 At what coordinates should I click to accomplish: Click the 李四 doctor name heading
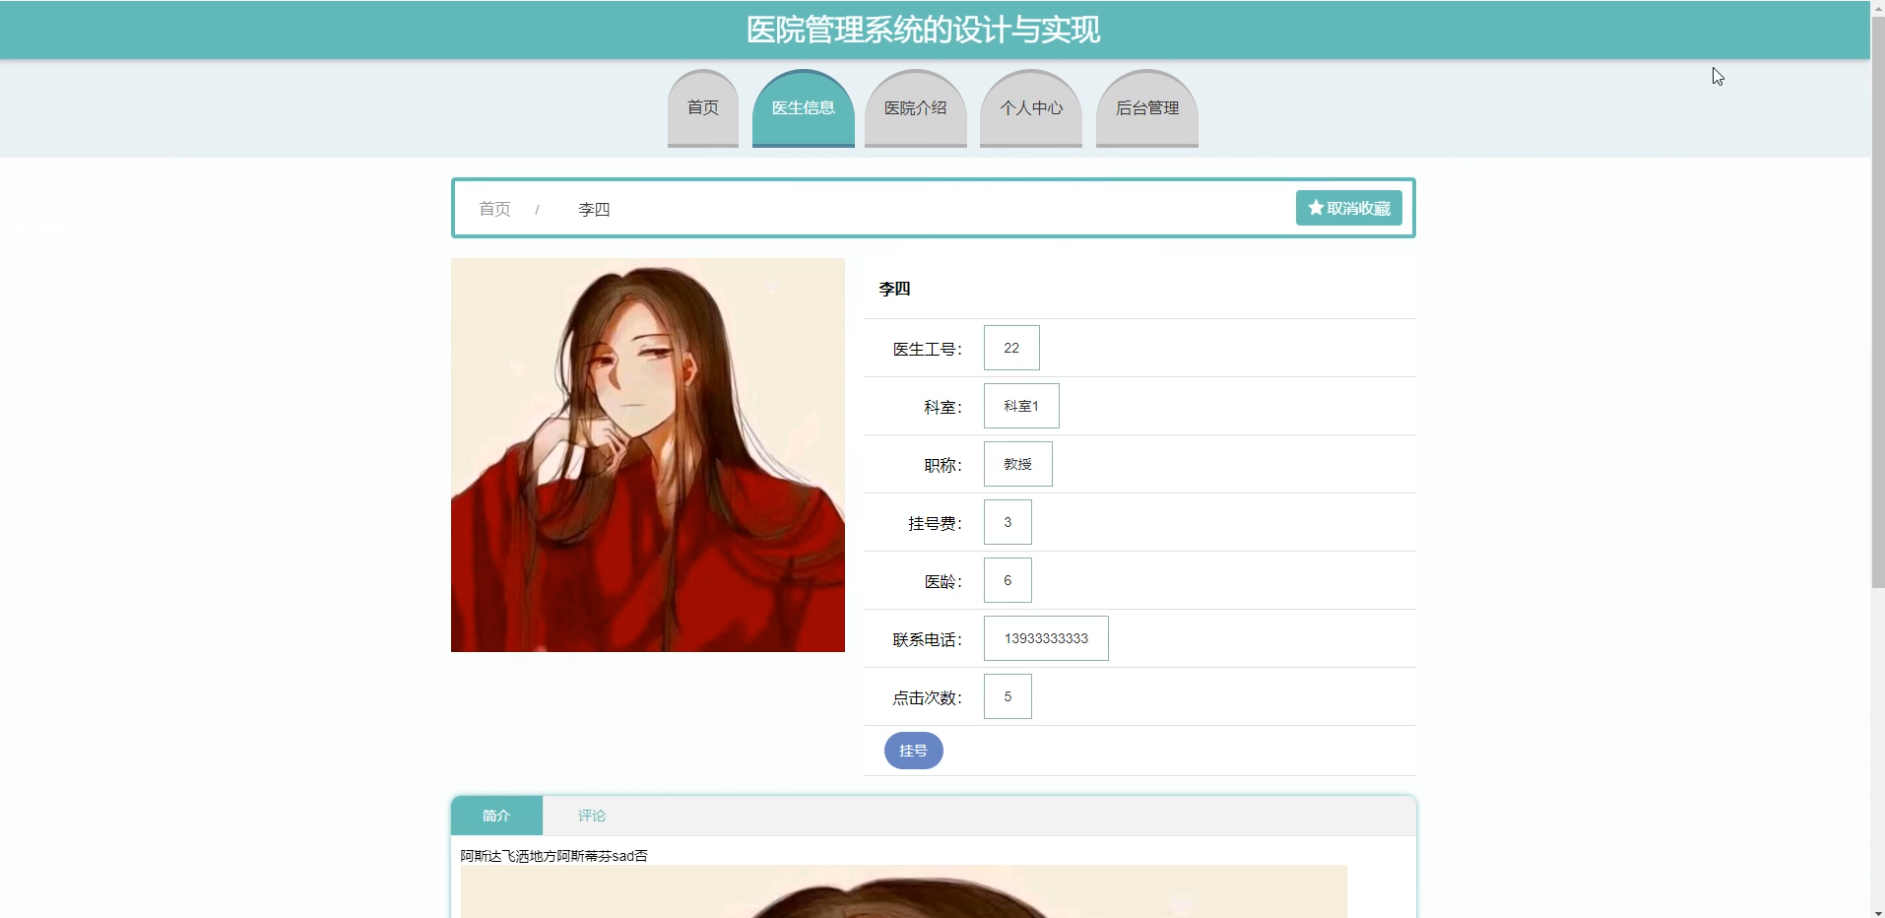pos(894,289)
